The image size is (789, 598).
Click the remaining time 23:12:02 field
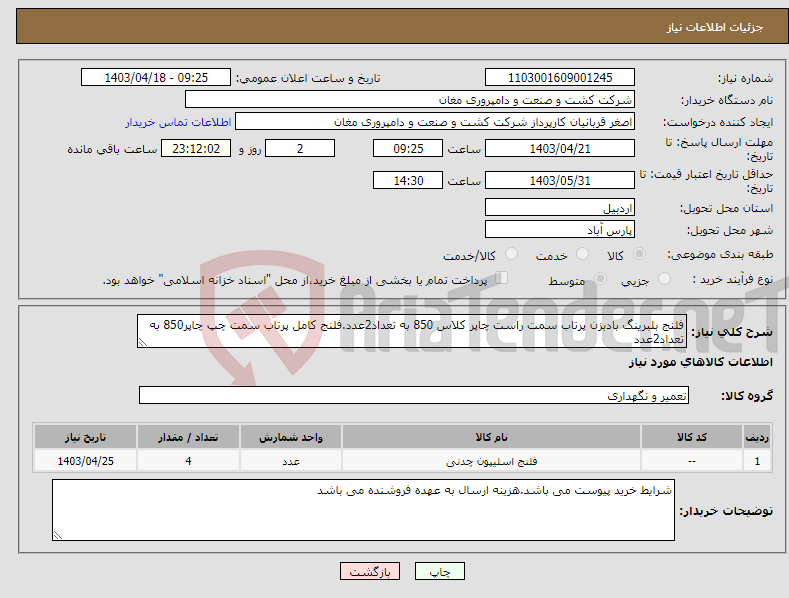click(196, 148)
